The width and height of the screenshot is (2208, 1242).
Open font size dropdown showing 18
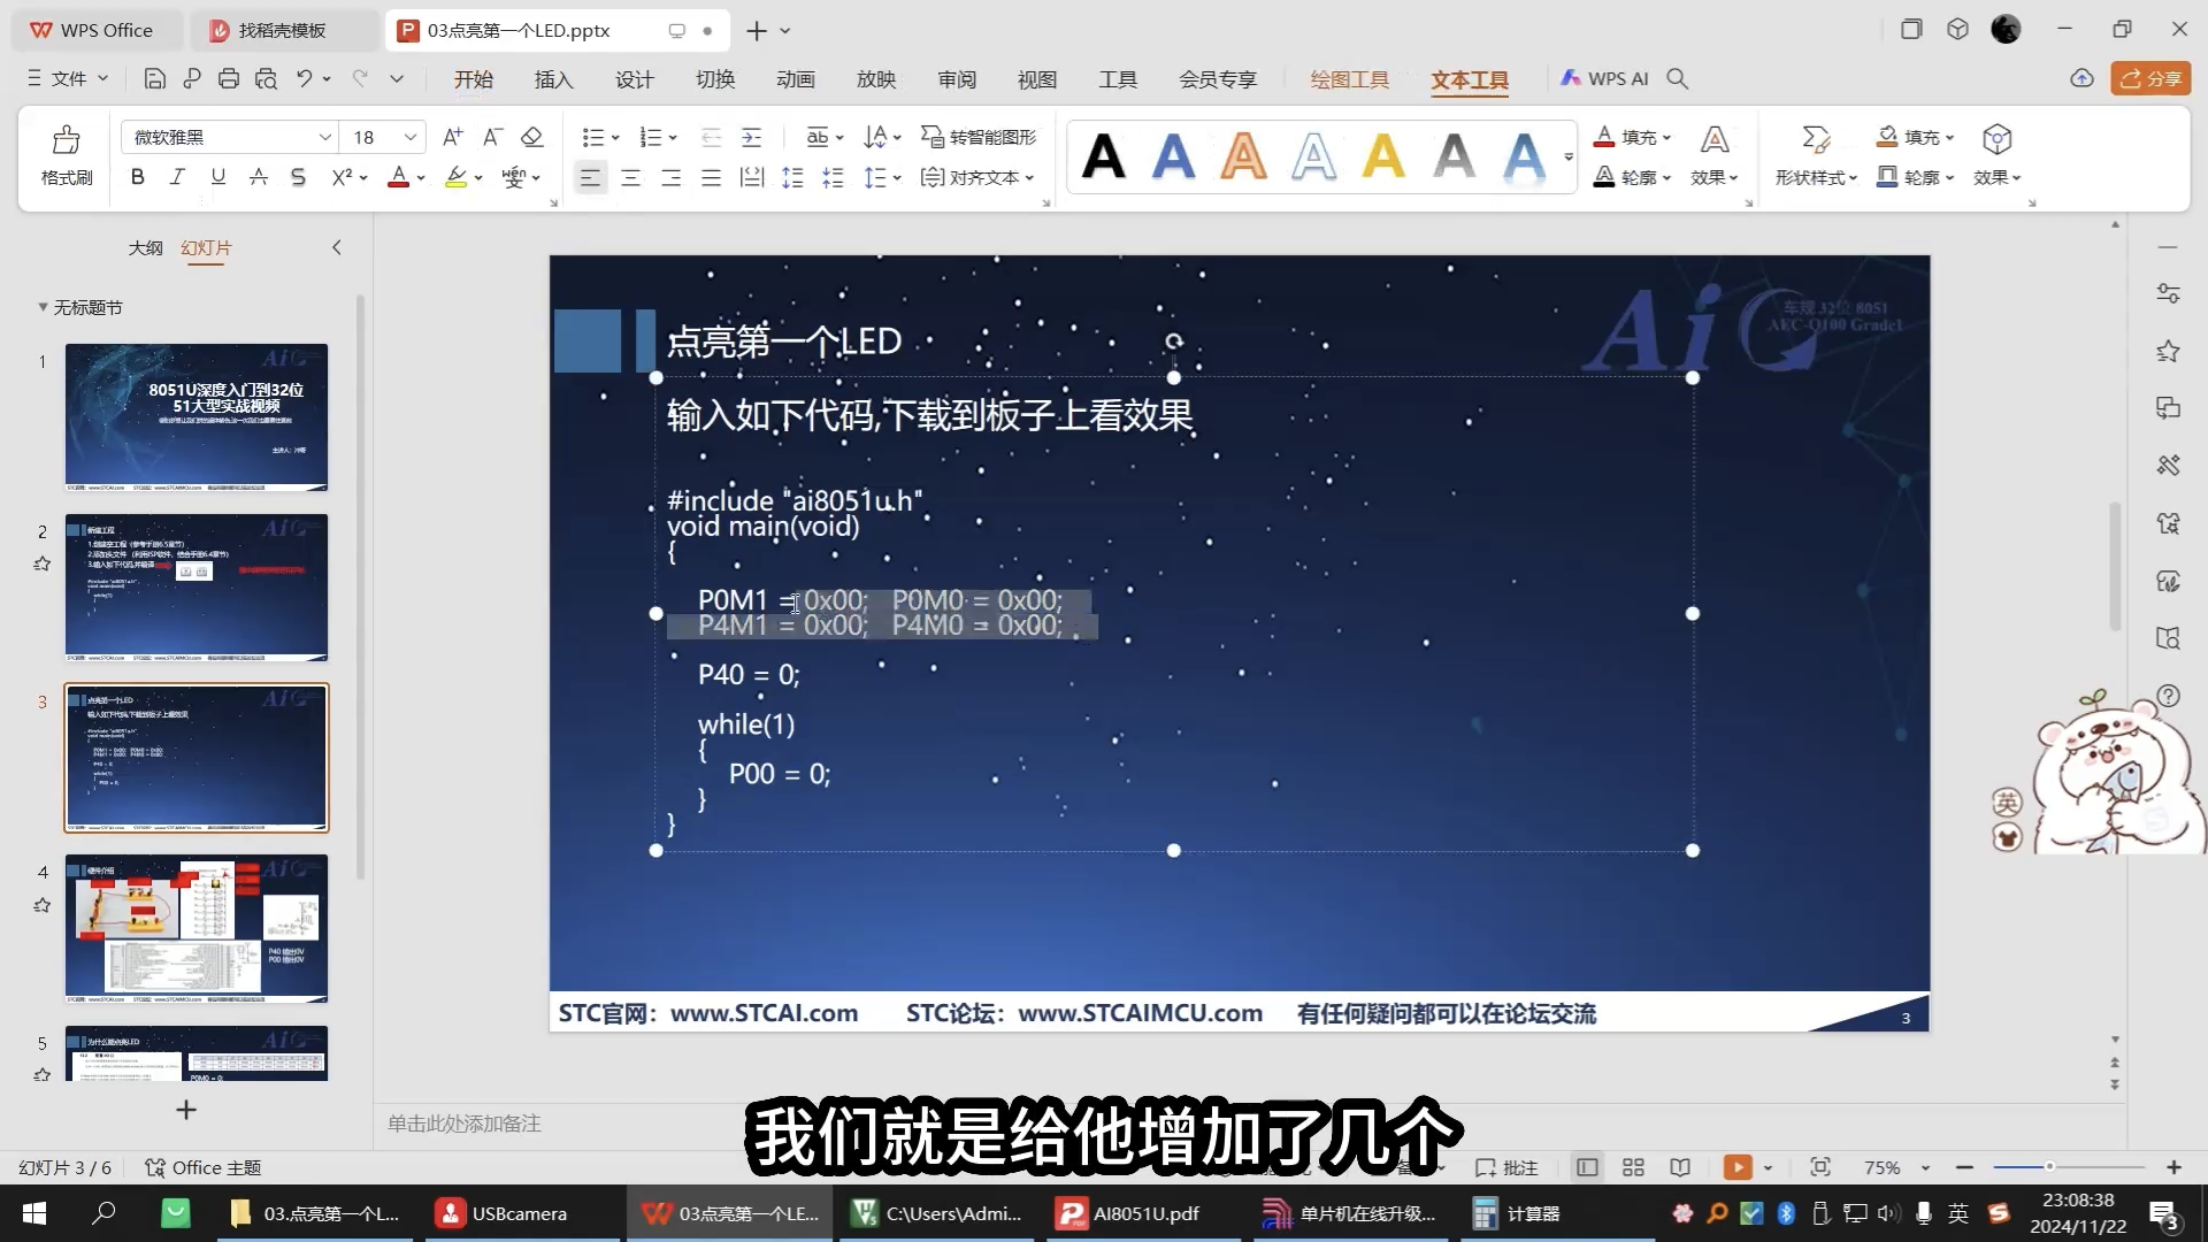tap(410, 137)
